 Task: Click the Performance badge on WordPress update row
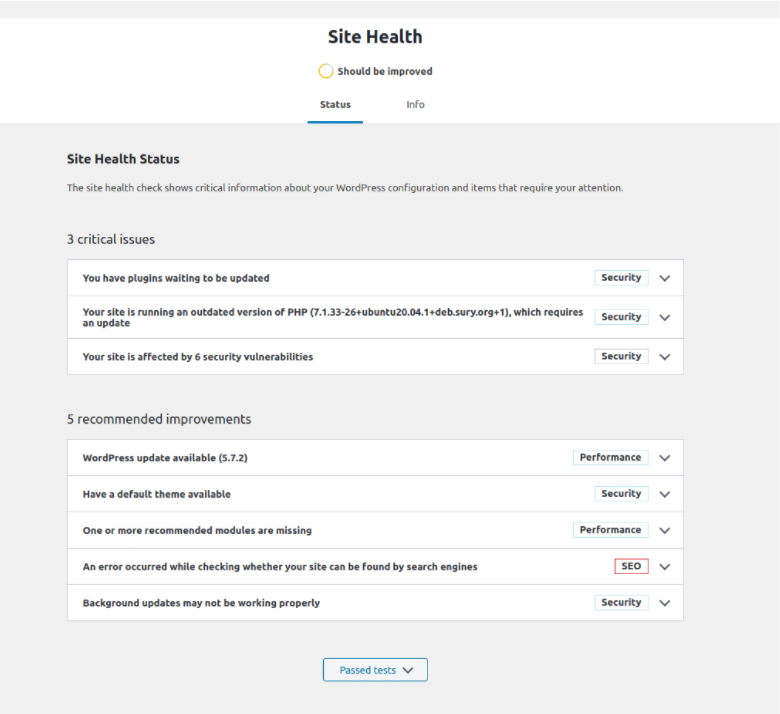(610, 457)
